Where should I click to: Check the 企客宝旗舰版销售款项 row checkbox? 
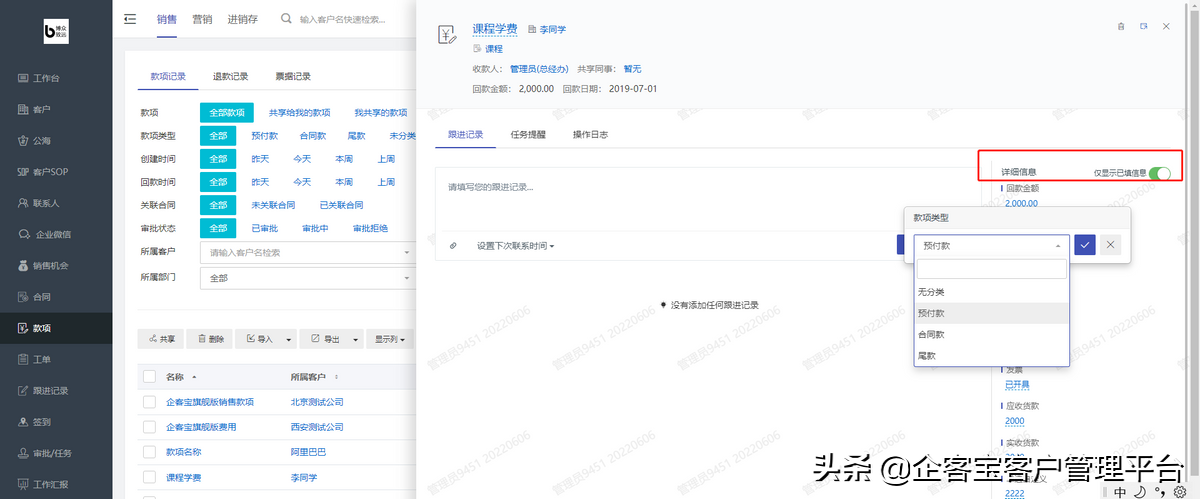point(149,402)
